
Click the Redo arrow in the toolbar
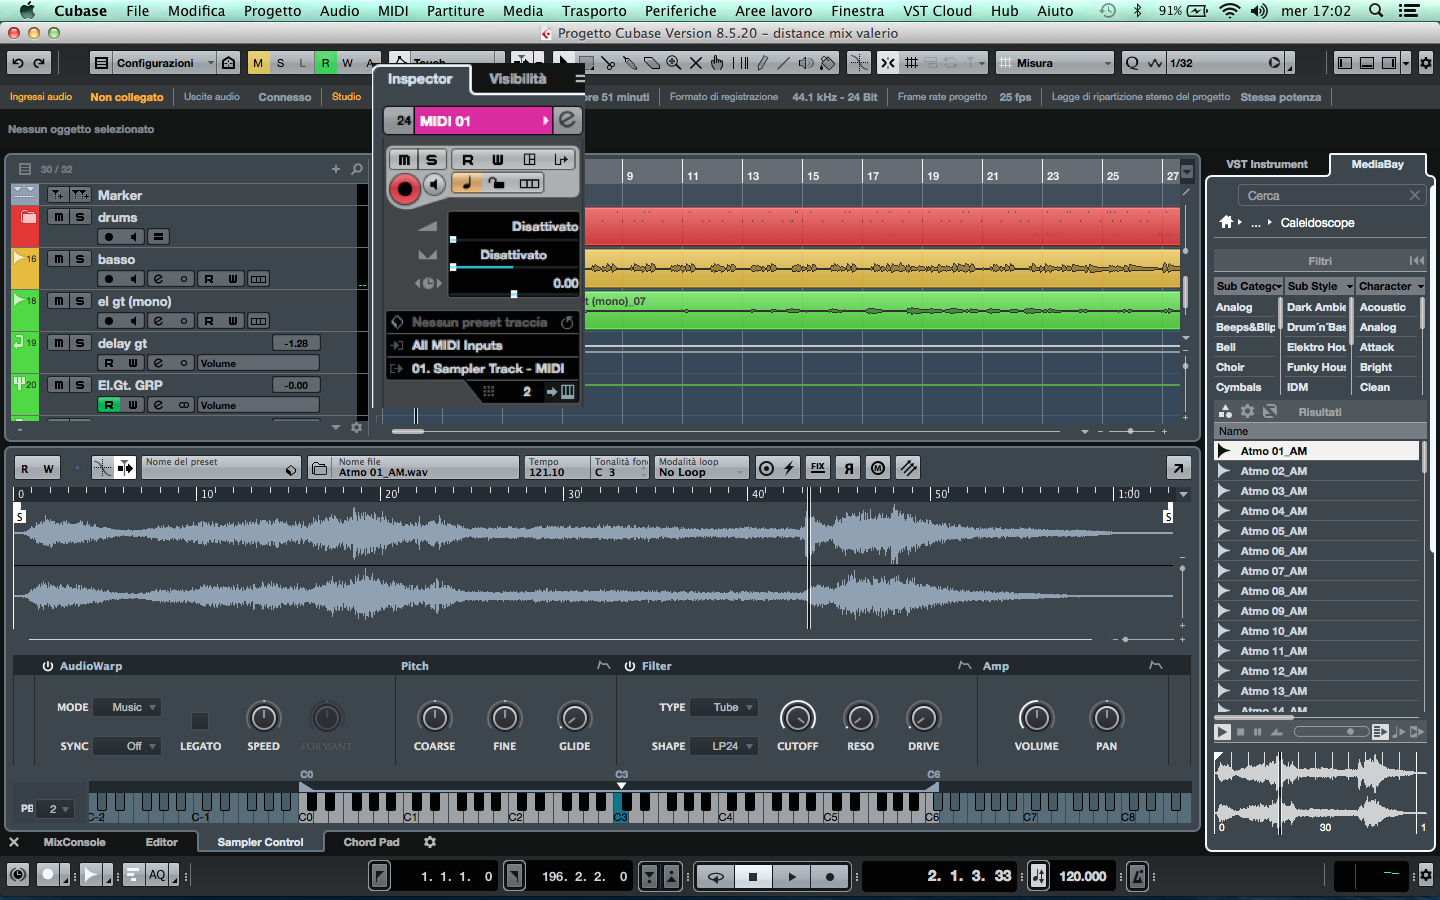coord(40,63)
